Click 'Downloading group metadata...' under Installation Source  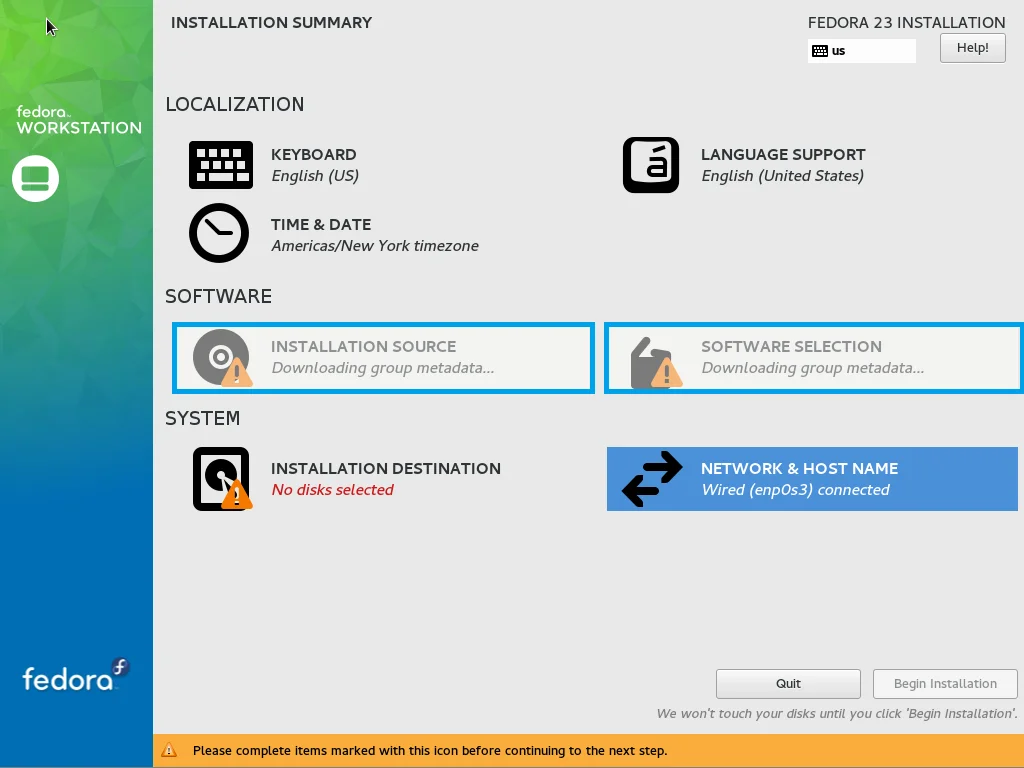(x=383, y=368)
